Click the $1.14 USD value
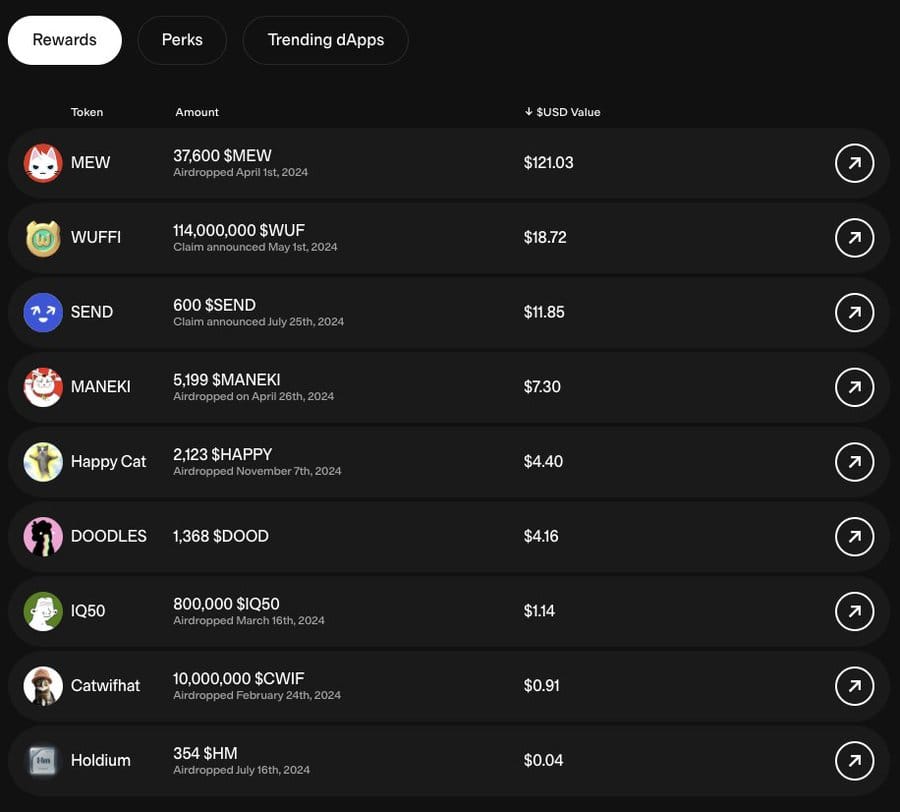Screen dimensions: 900x812 point(539,611)
